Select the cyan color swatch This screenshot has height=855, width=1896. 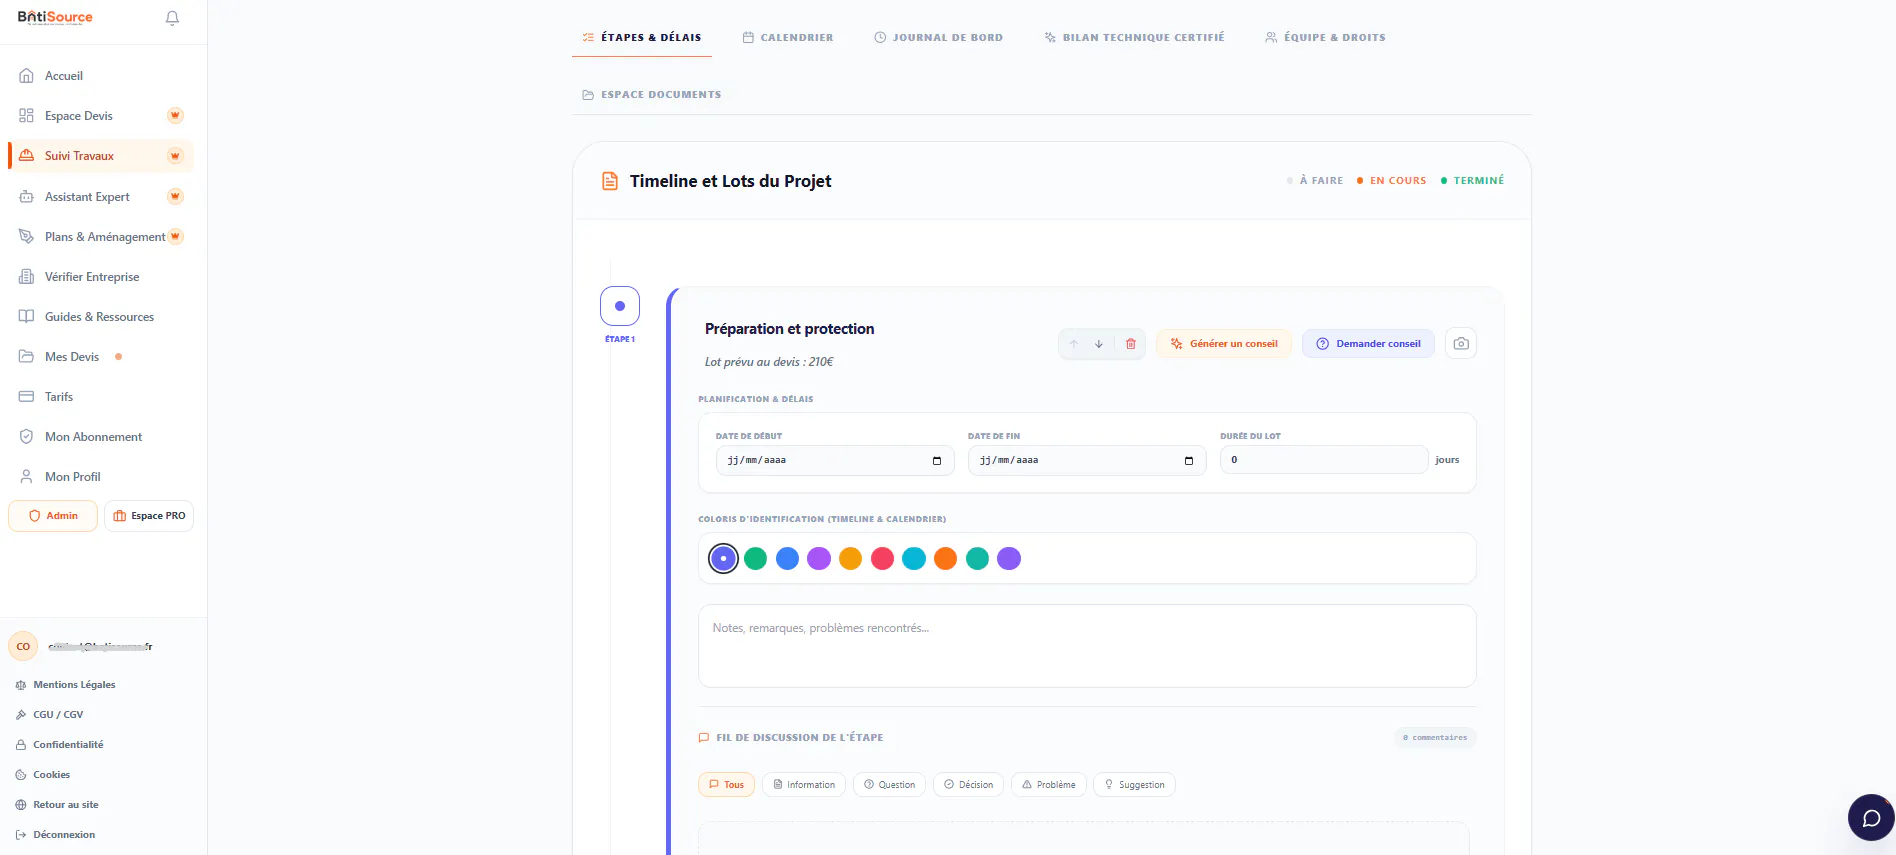pos(914,559)
